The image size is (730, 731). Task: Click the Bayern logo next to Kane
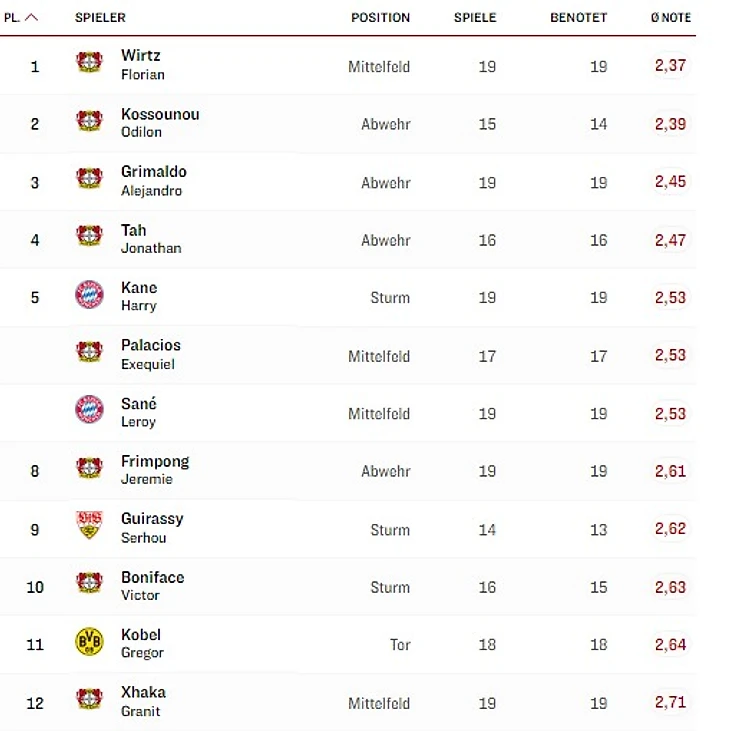pos(89,295)
